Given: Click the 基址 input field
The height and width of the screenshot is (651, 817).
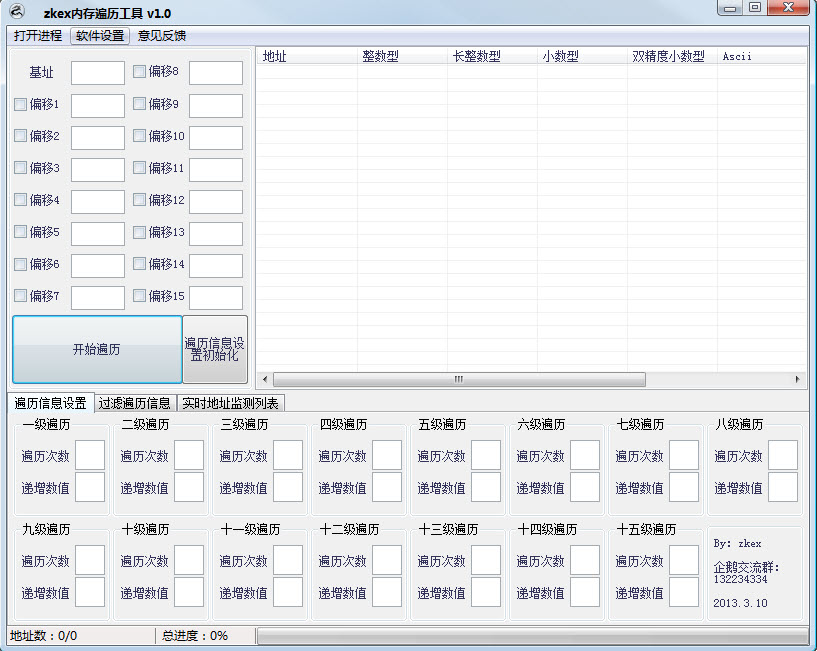Looking at the screenshot, I should pyautogui.click(x=97, y=73).
